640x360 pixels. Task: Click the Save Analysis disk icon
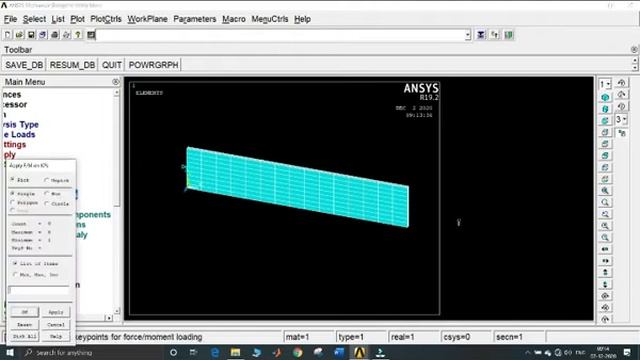pyautogui.click(x=31, y=35)
